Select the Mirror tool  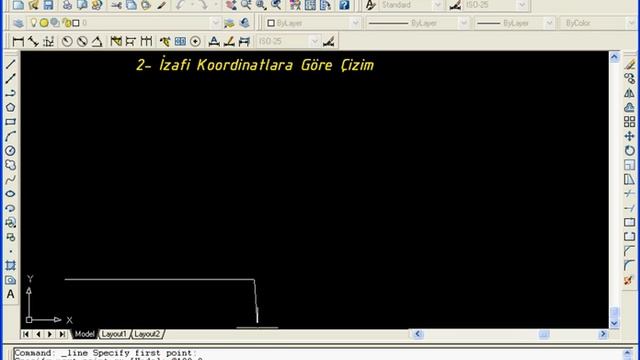[x=629, y=93]
